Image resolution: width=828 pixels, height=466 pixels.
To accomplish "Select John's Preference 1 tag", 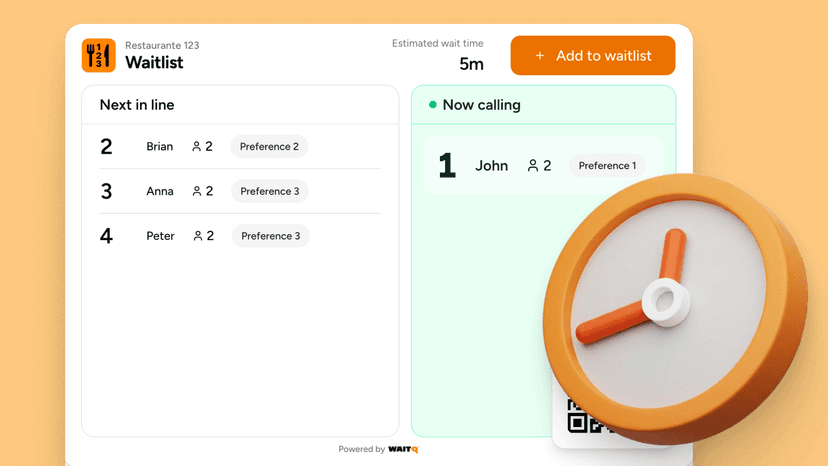I will (x=606, y=166).
